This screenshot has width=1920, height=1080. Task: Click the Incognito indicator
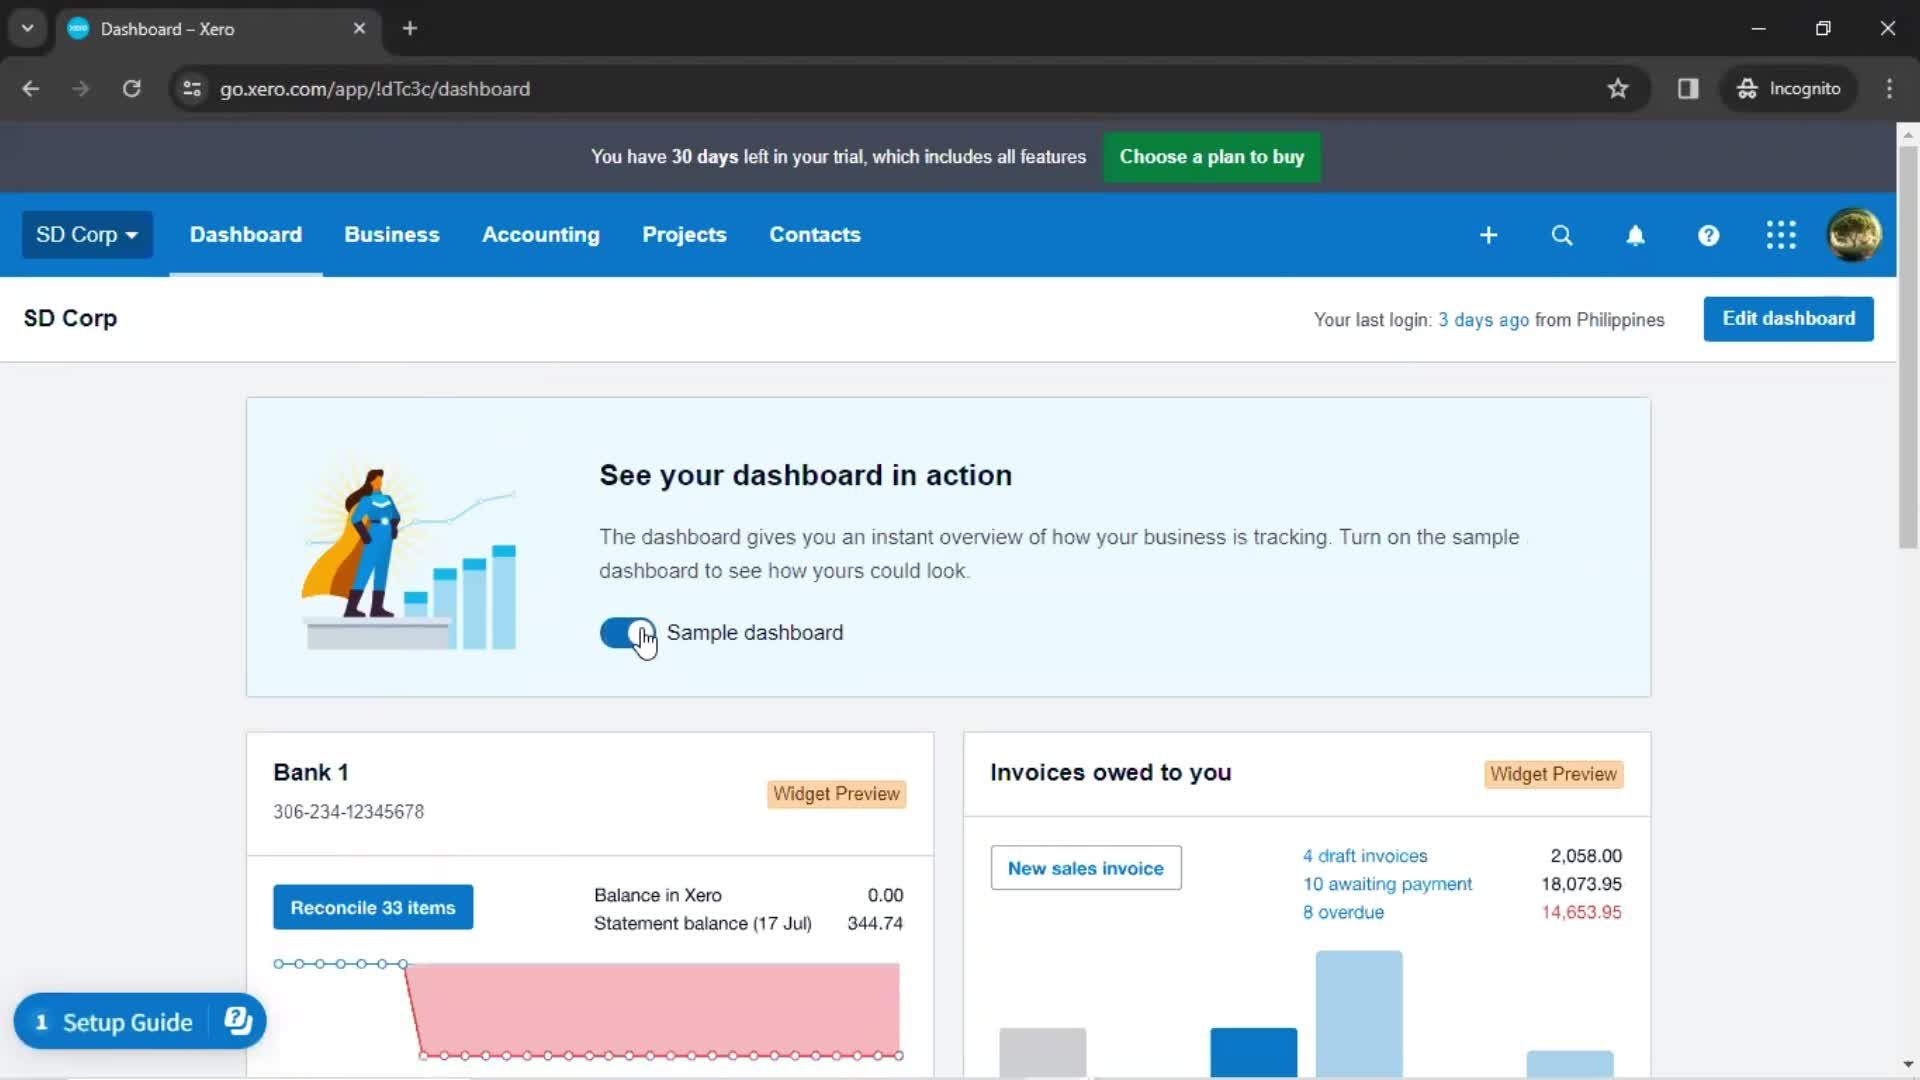[x=1789, y=89]
